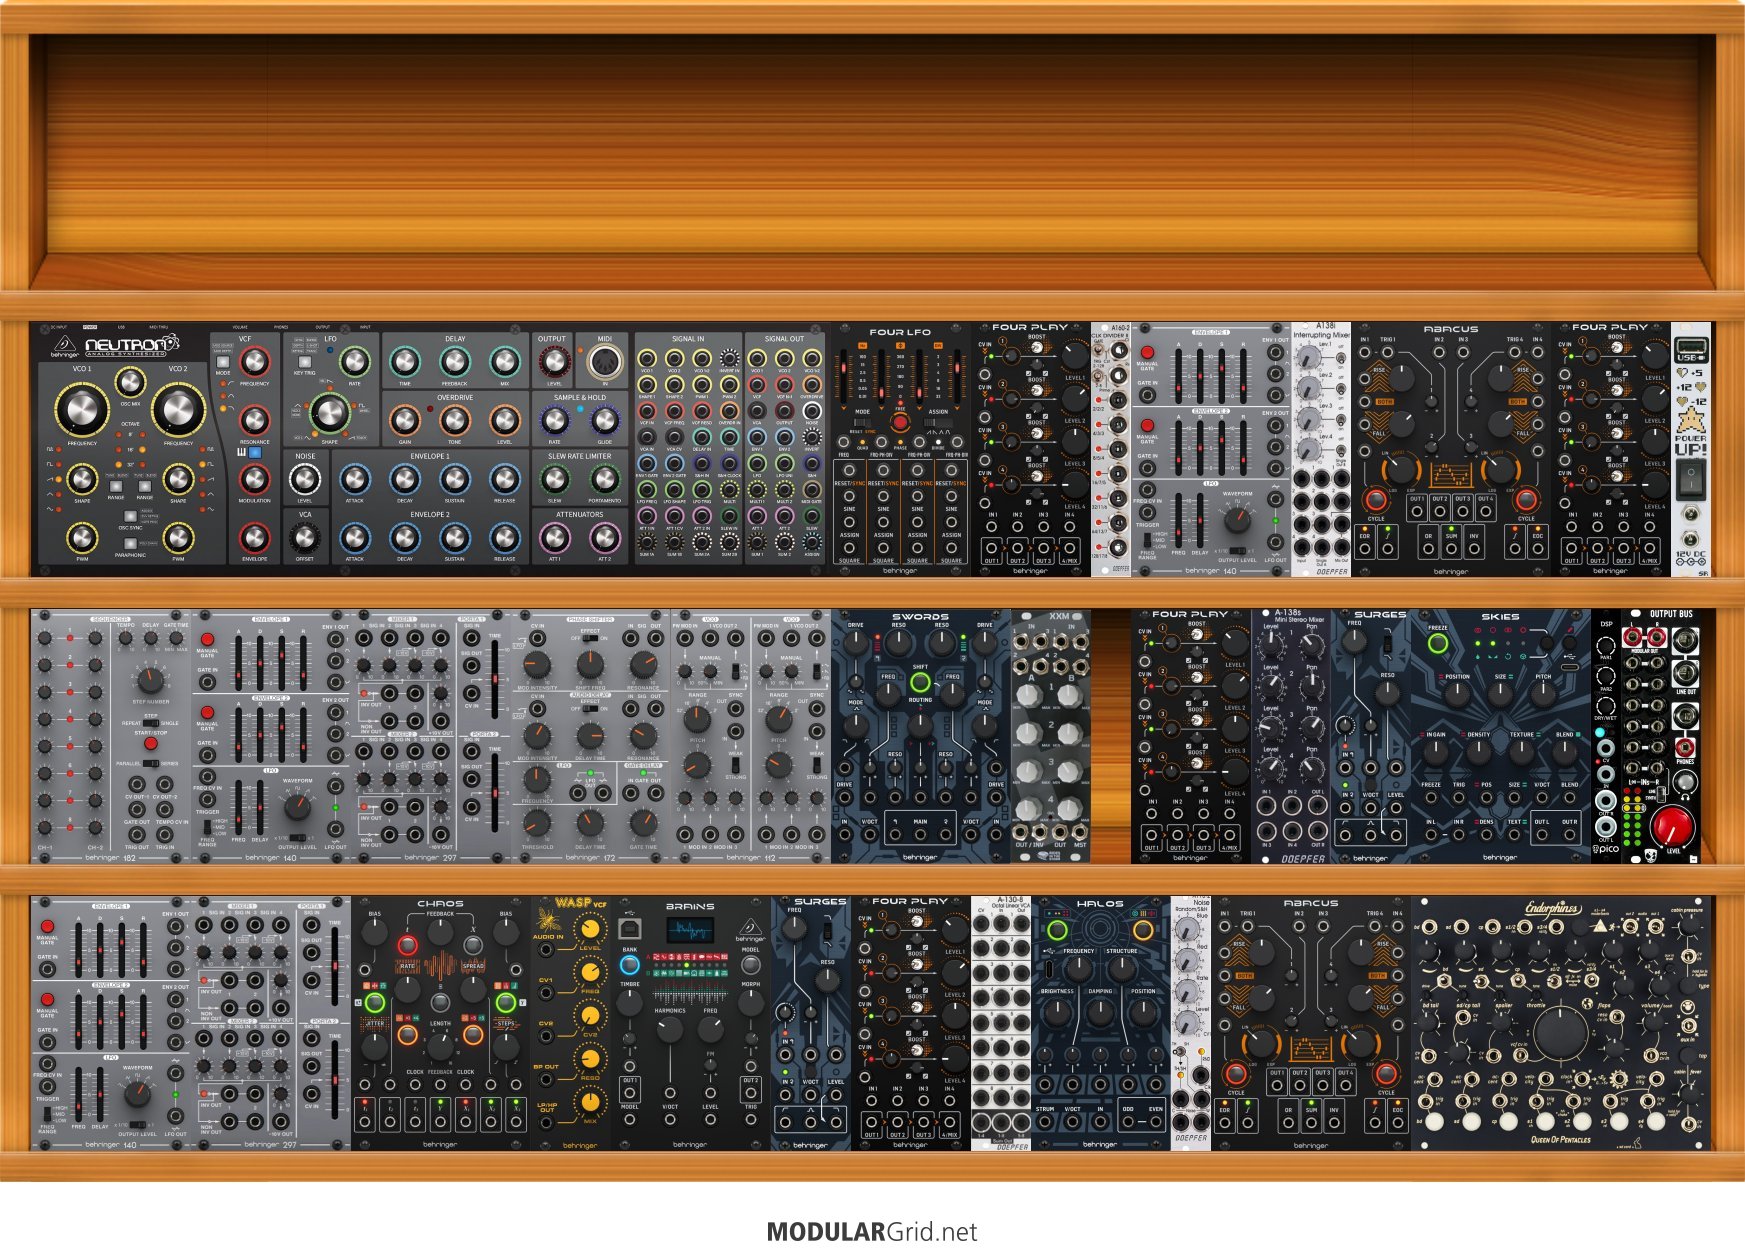
Task: Push the right Cycle button on top-row Abacus
Action: pyautogui.click(x=1526, y=499)
